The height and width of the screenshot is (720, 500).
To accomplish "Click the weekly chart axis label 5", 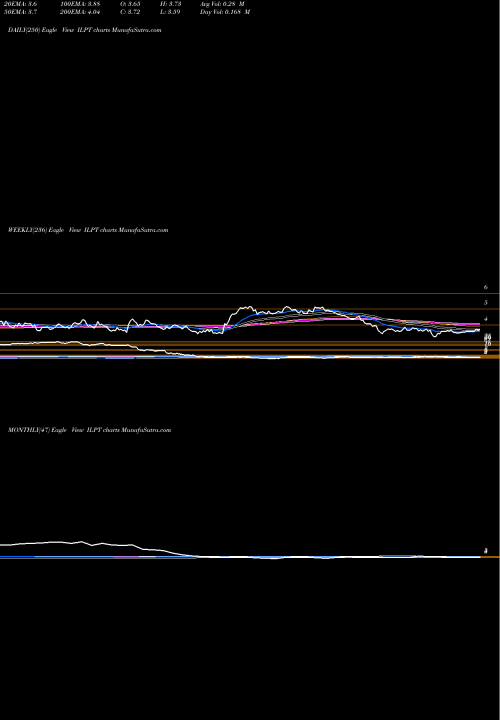I will click(x=485, y=303).
